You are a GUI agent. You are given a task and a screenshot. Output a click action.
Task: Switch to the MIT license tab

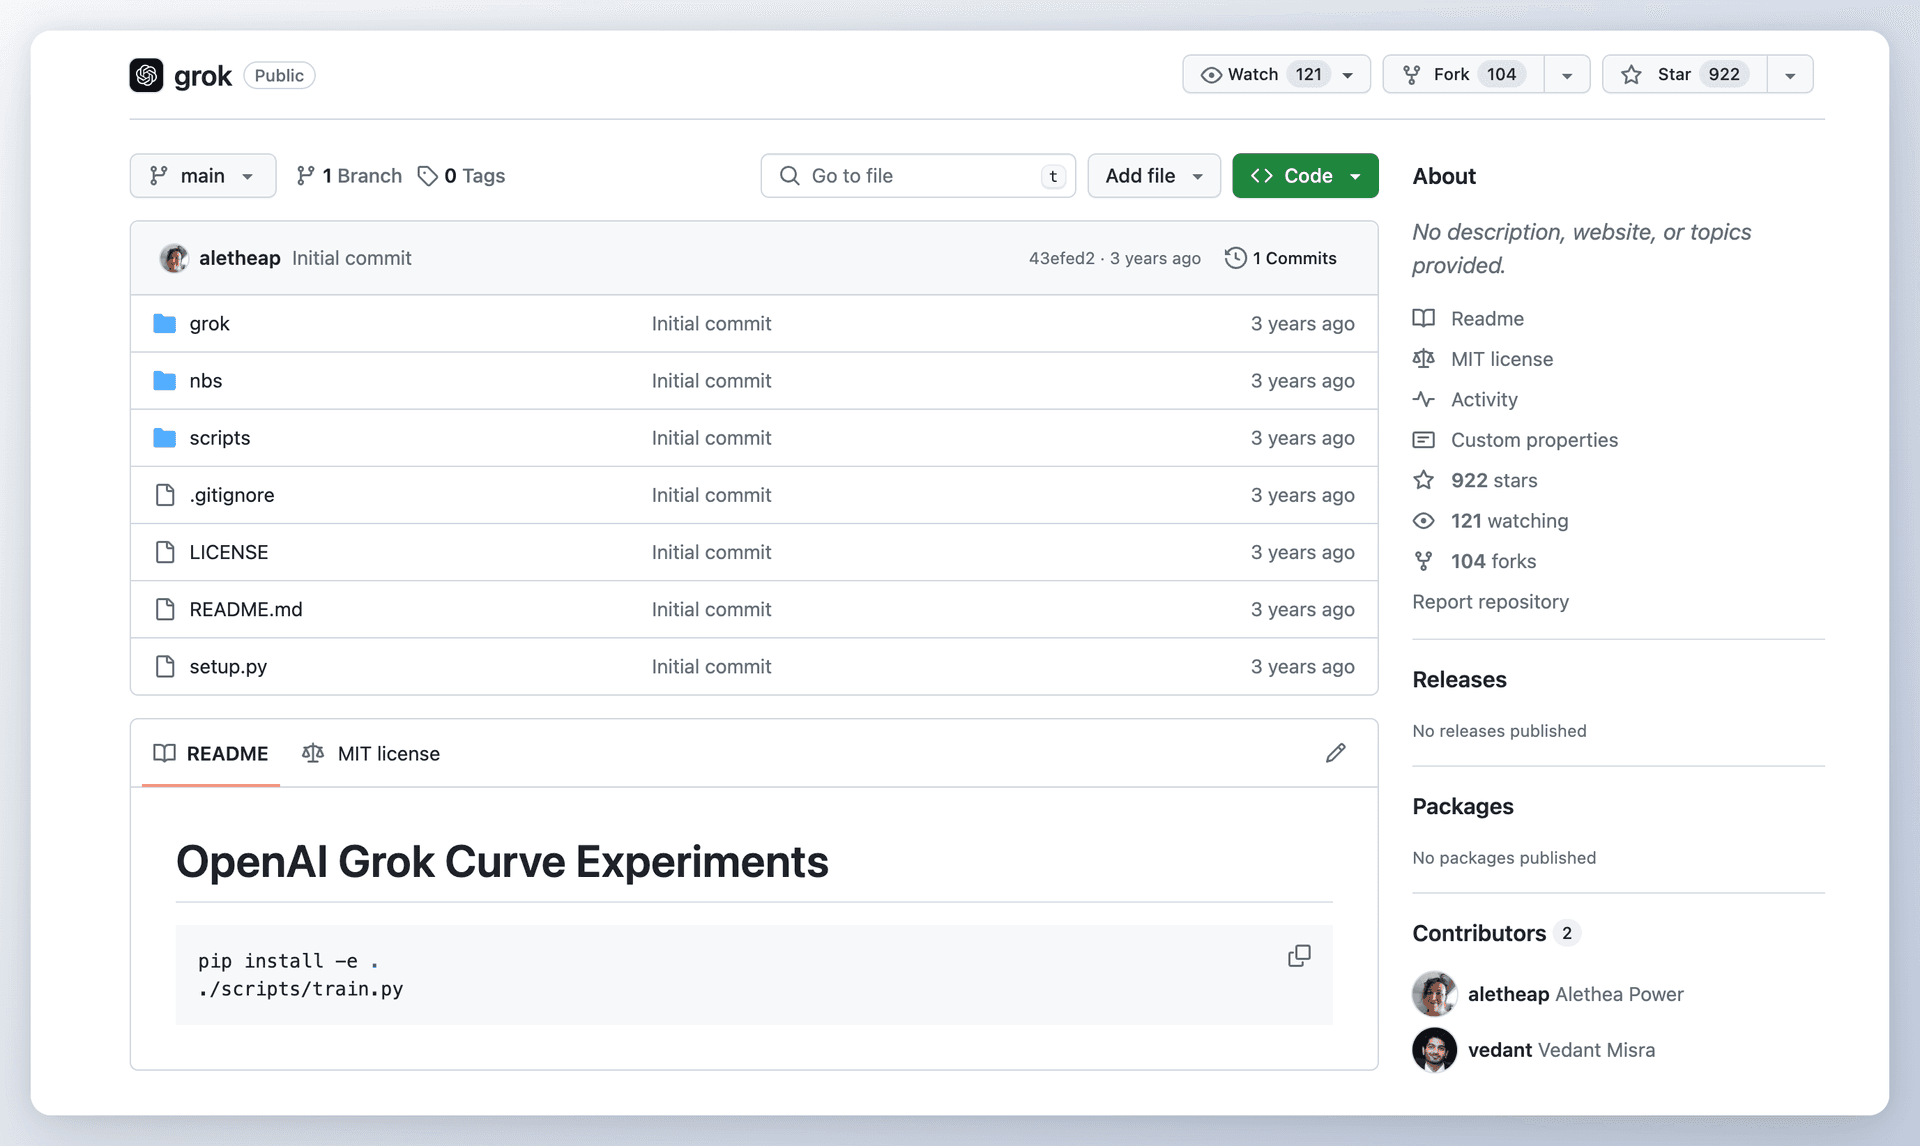pyautogui.click(x=371, y=753)
